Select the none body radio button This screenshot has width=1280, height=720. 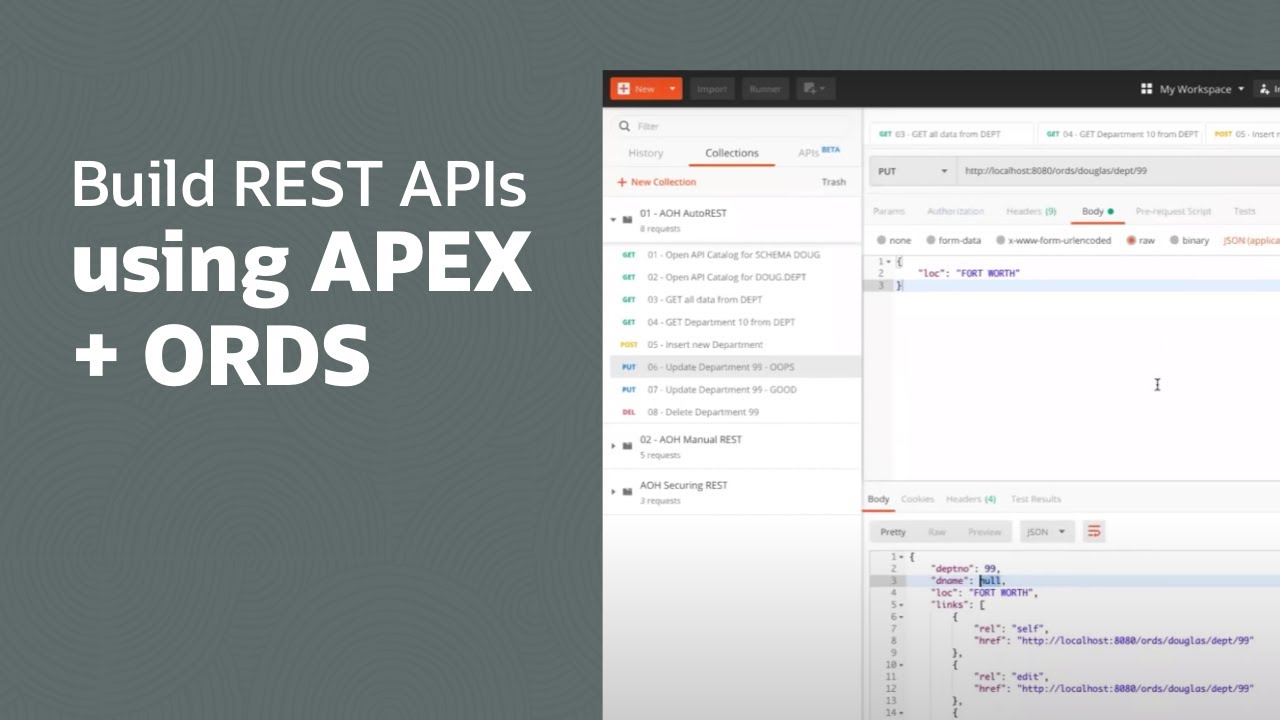881,241
